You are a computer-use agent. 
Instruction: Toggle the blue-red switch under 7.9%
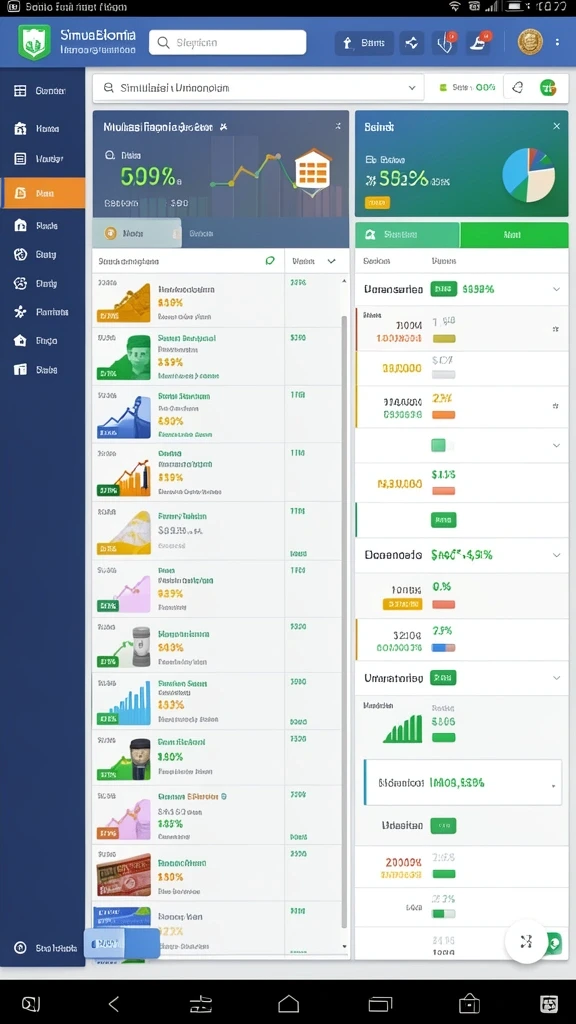pos(443,648)
